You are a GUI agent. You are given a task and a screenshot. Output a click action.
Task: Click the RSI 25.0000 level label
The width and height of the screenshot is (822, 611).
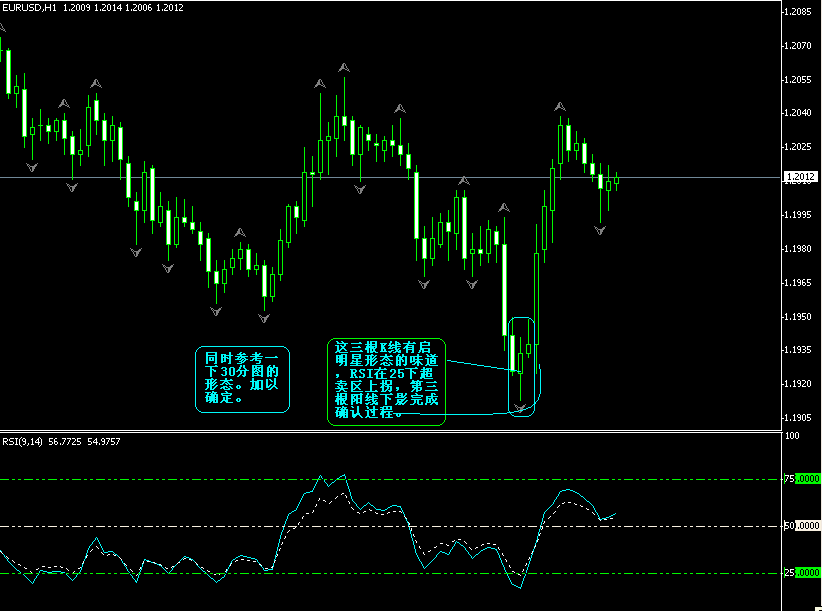tap(802, 573)
